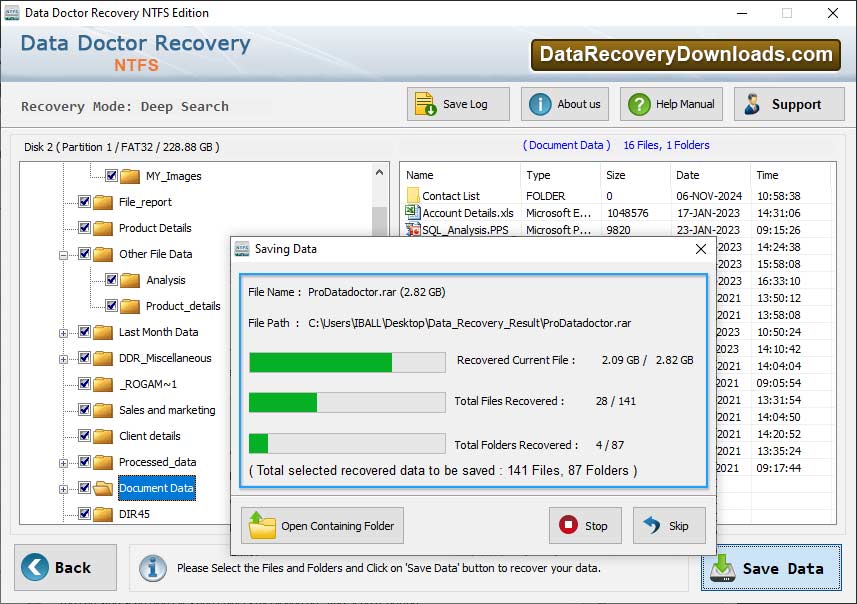Uncheck the Sales and marketing checkbox
The image size is (857, 604).
click(x=84, y=409)
